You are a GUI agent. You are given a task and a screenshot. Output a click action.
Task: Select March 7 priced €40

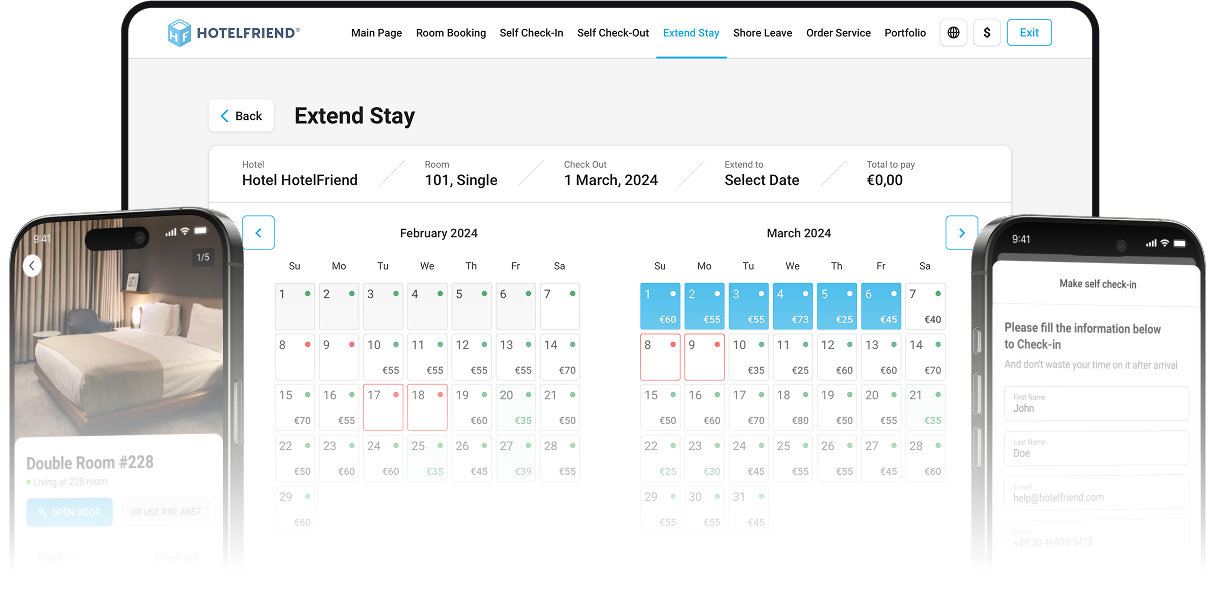click(x=924, y=306)
